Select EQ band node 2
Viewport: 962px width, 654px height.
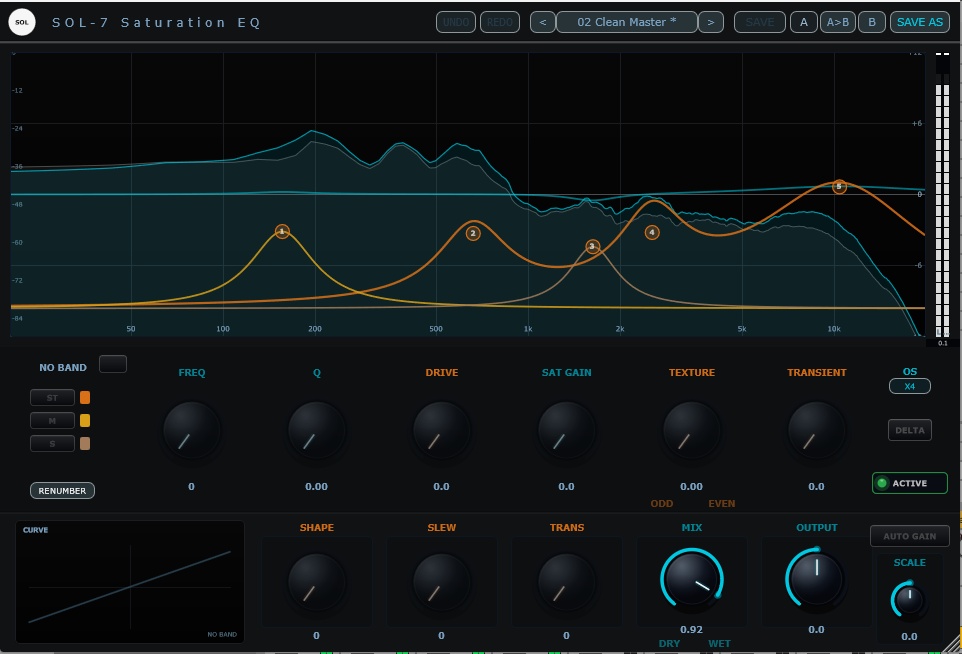tap(473, 233)
